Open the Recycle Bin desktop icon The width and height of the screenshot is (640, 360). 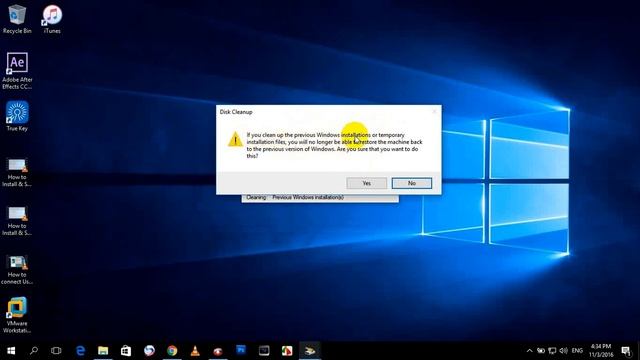[x=17, y=19]
